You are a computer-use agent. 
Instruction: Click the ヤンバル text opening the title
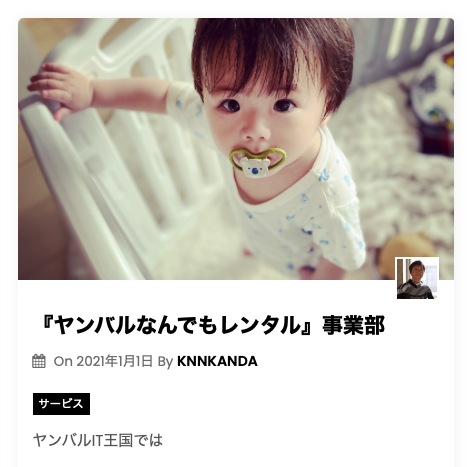point(93,325)
